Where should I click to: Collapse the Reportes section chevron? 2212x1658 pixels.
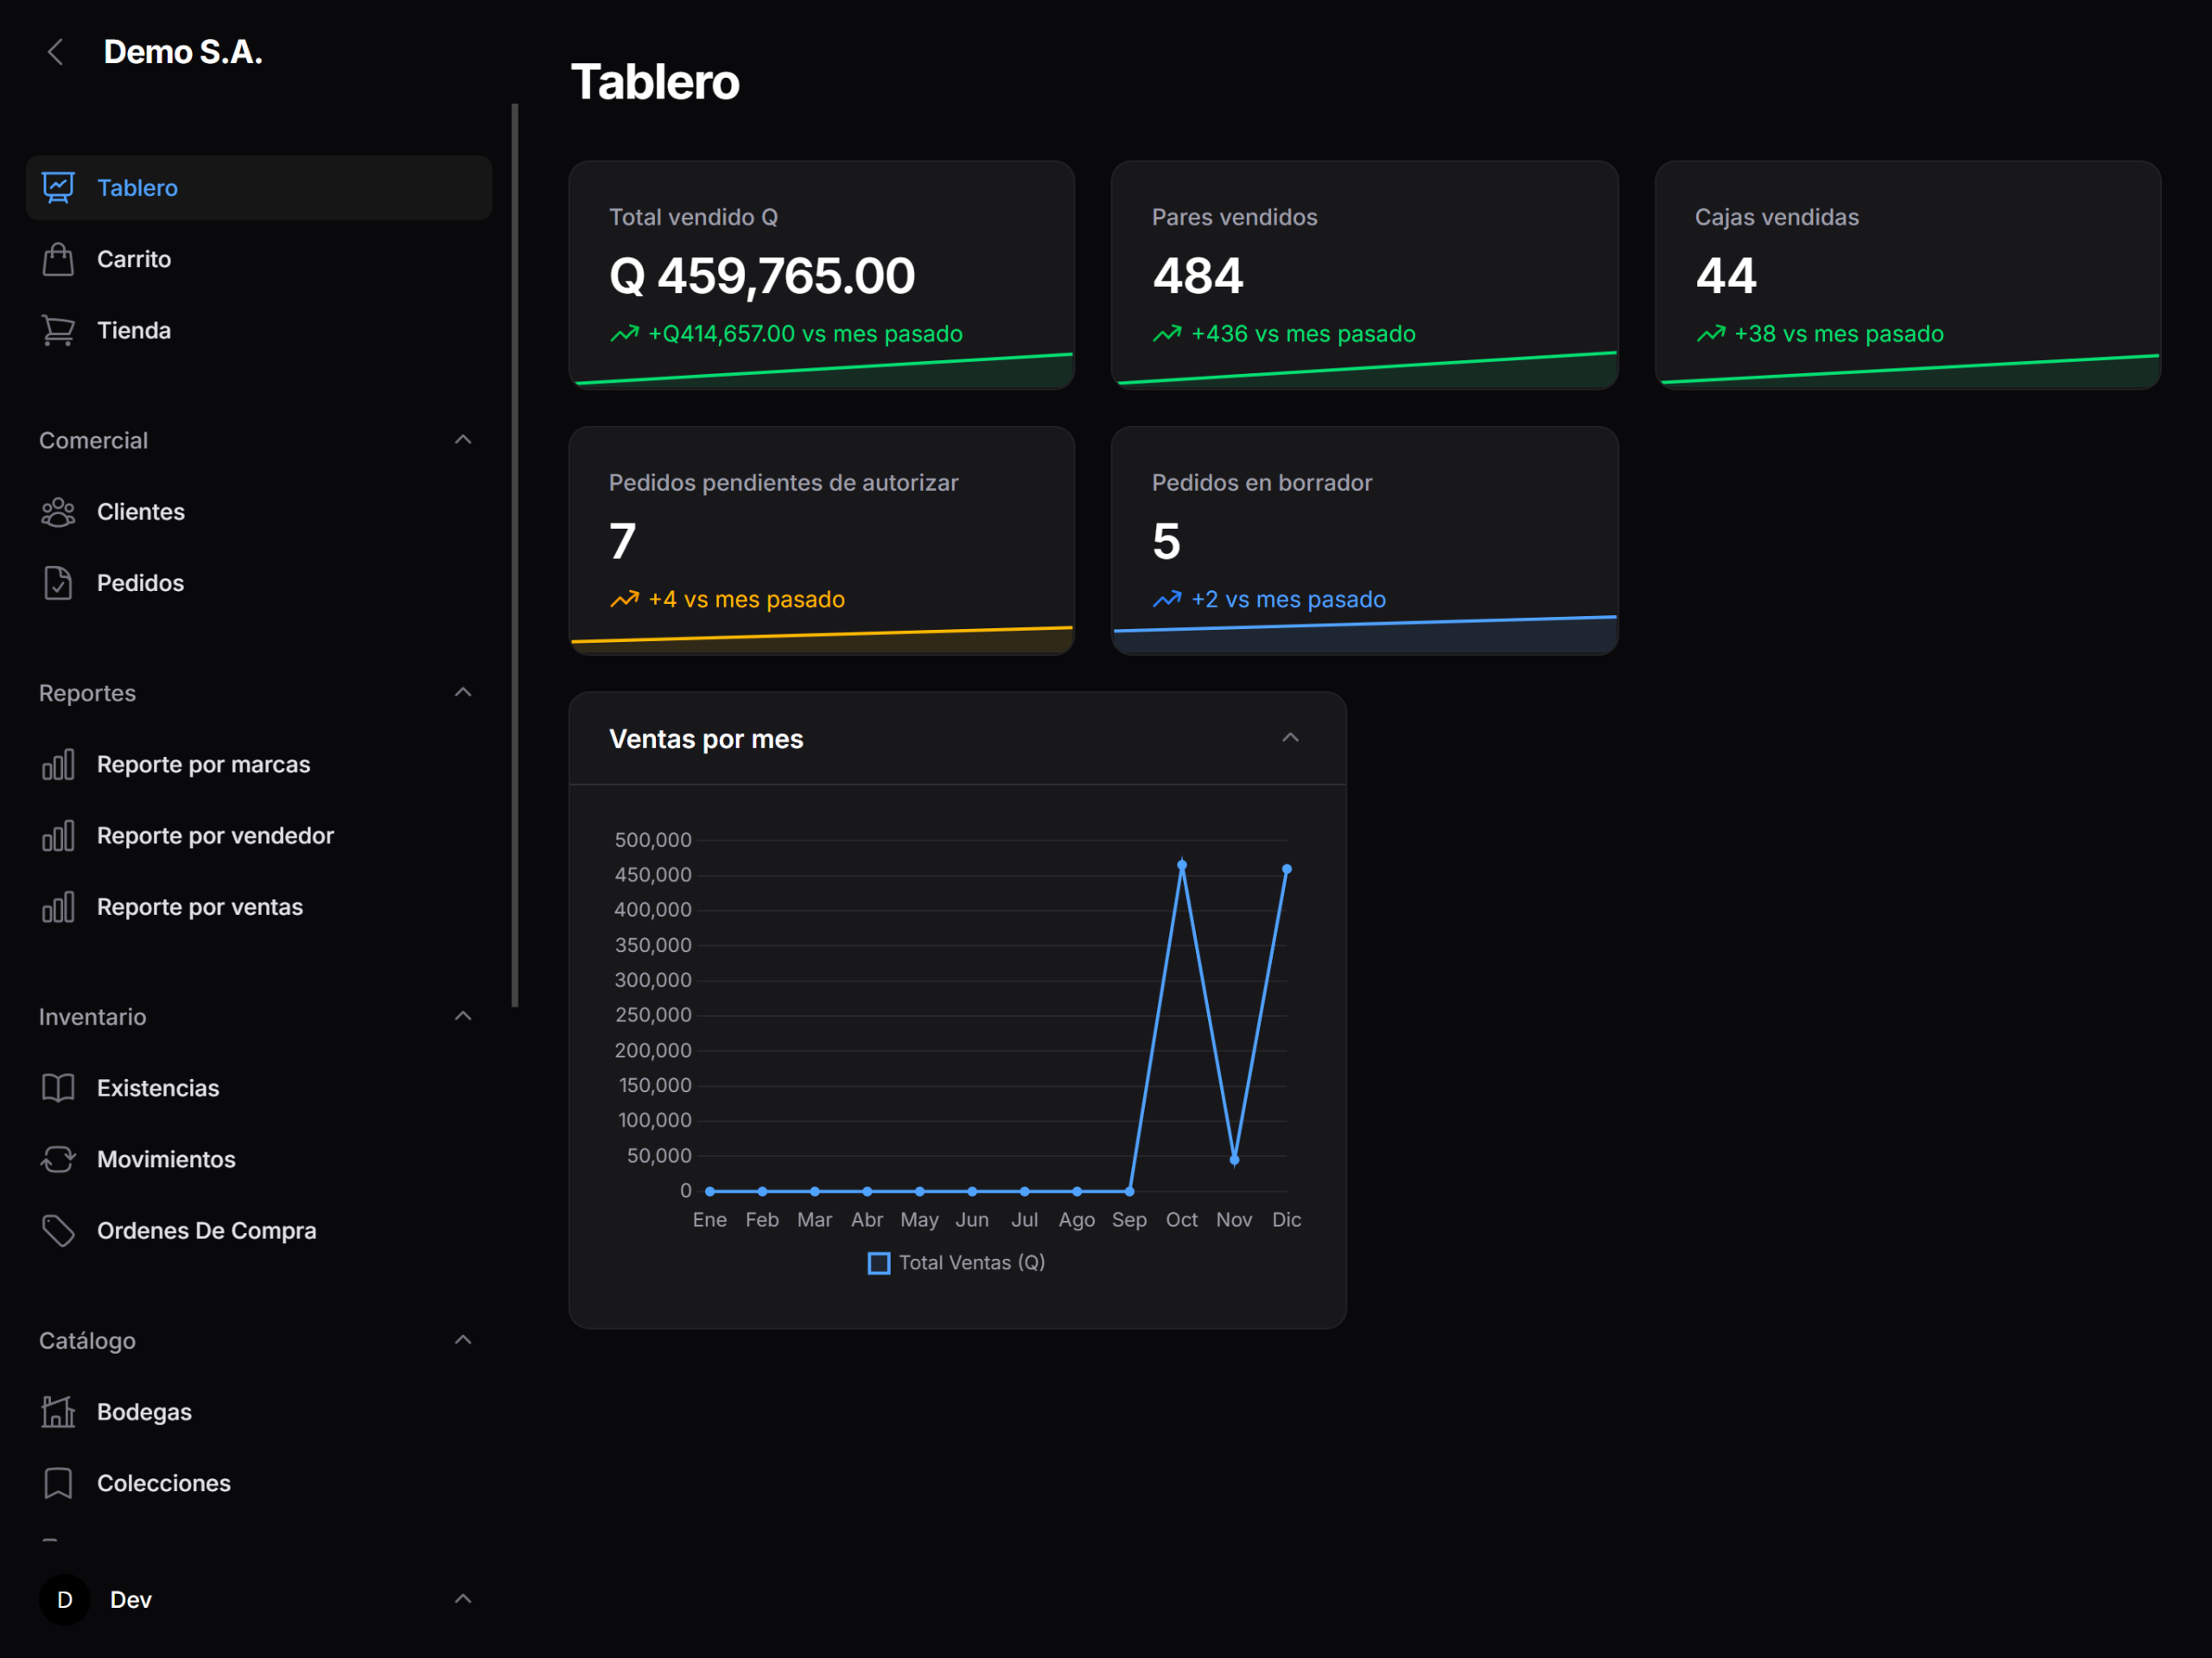point(462,692)
